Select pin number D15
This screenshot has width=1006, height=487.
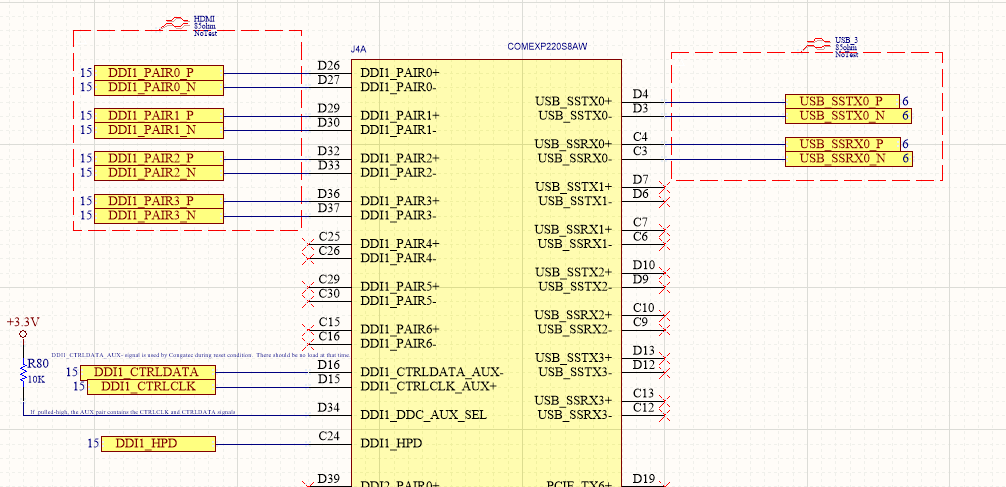coord(328,379)
